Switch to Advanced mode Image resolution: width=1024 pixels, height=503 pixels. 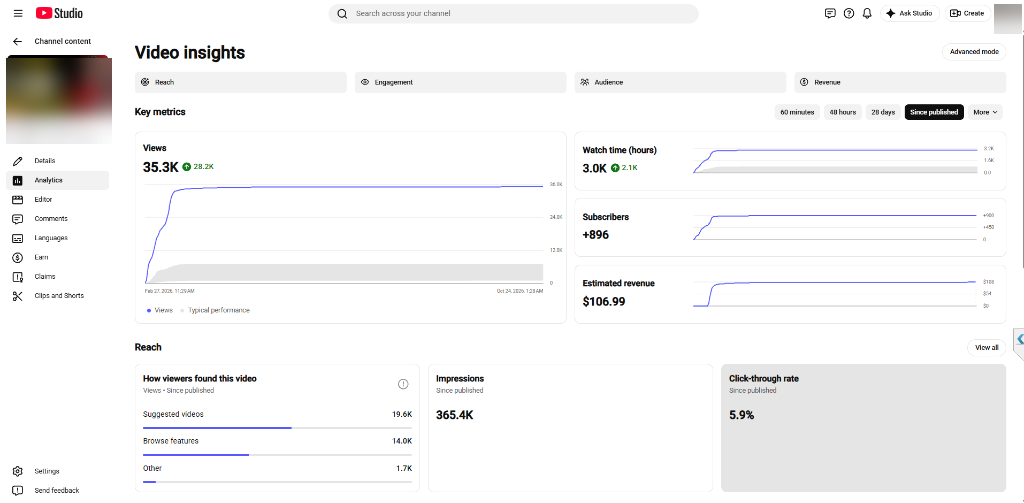[974, 52]
